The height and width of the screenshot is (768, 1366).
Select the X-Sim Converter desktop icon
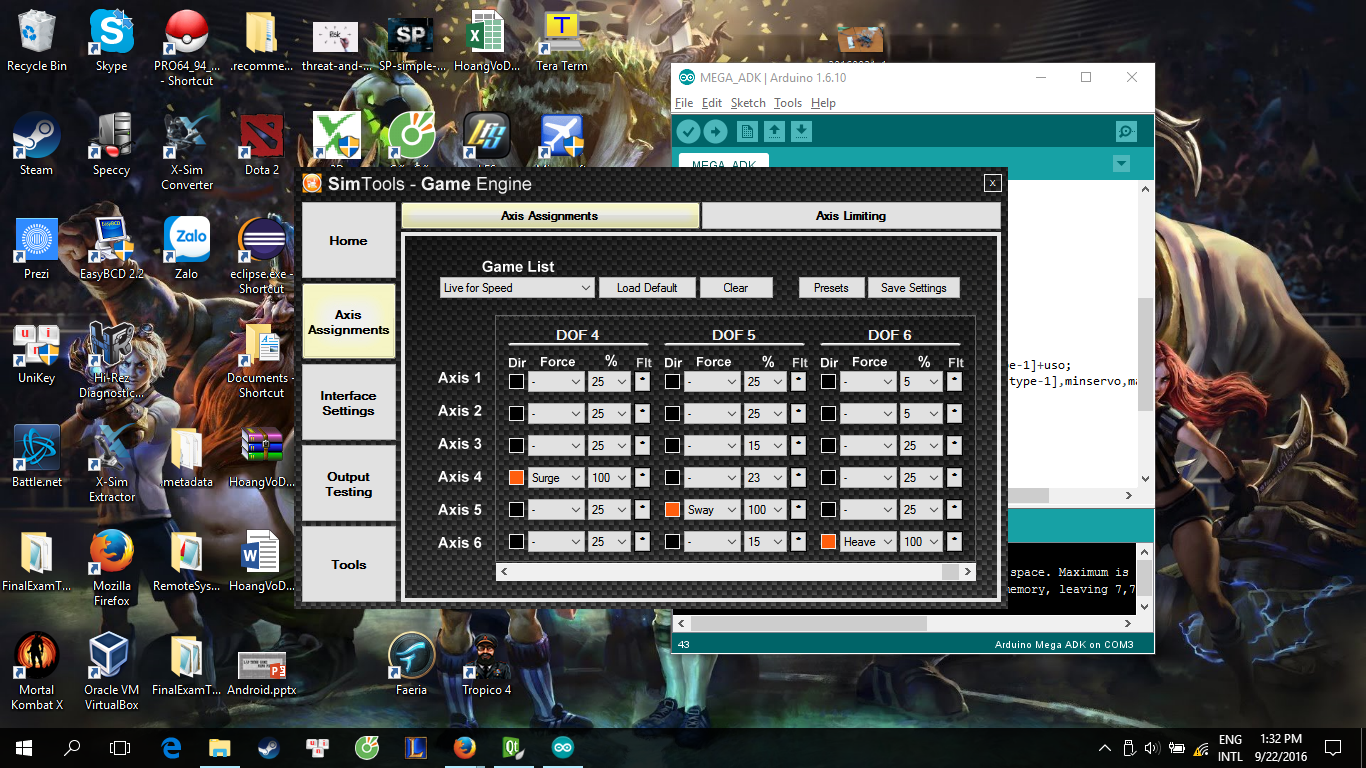click(187, 152)
